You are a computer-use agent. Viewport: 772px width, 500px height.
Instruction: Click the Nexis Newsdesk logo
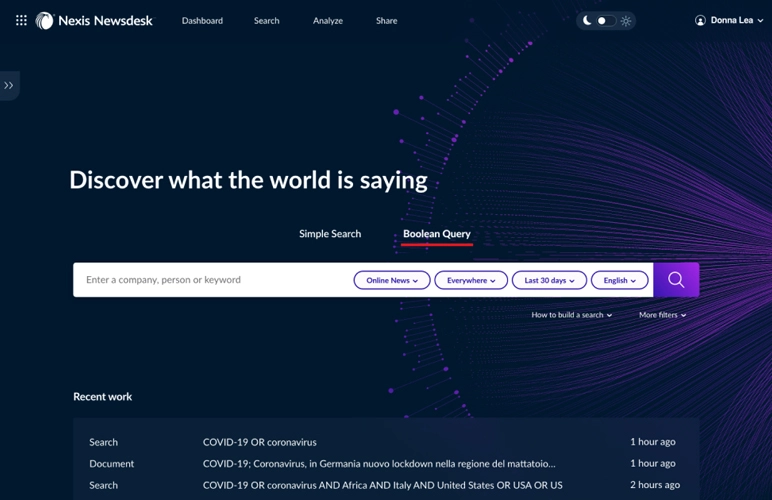pyautogui.click(x=95, y=20)
